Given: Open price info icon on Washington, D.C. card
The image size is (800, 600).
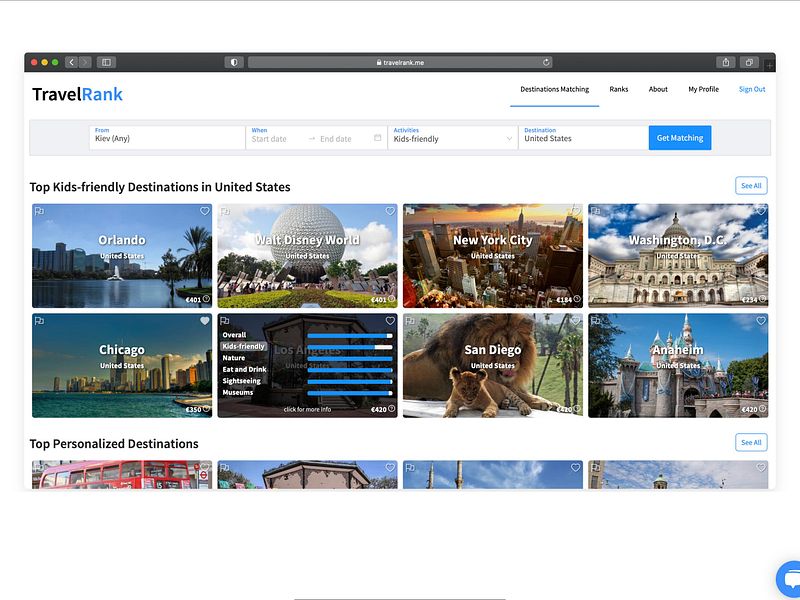Looking at the screenshot, I should click(762, 299).
